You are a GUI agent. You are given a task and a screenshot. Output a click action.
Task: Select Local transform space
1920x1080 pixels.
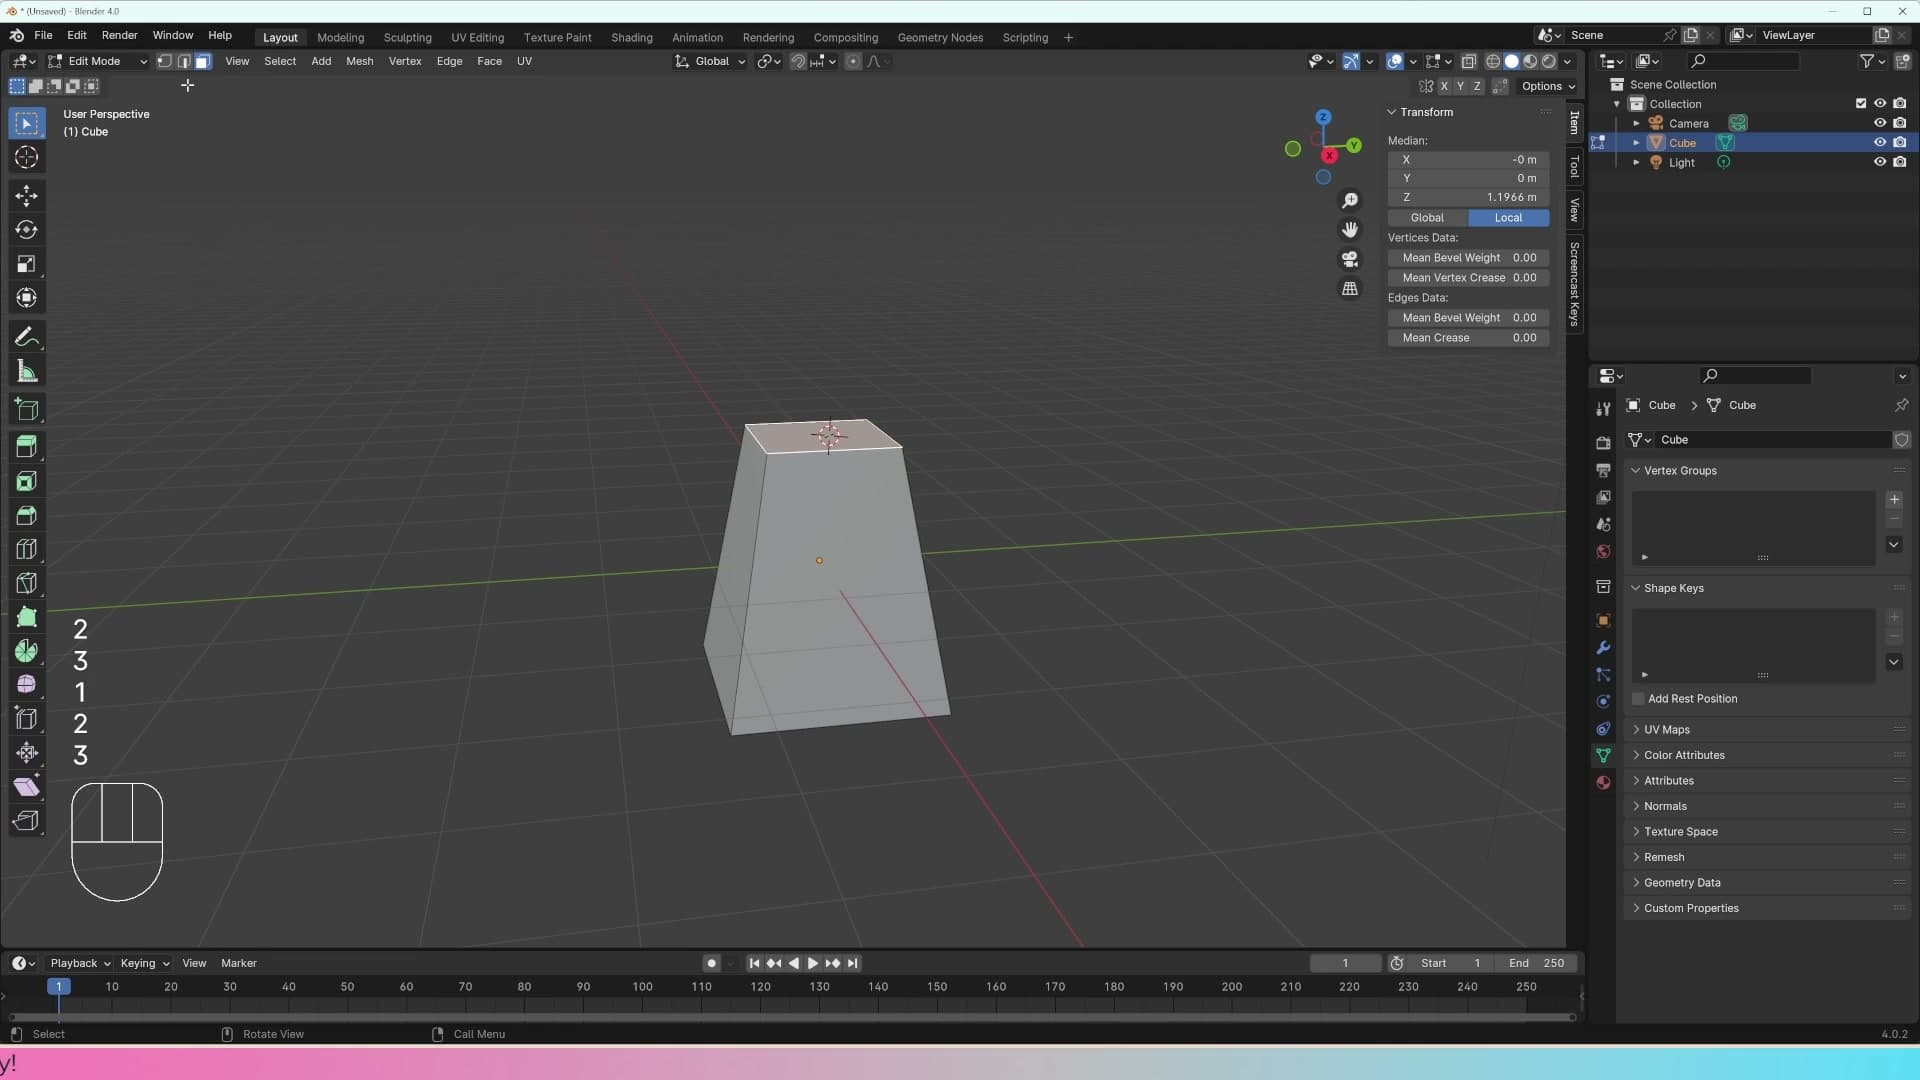click(1508, 218)
